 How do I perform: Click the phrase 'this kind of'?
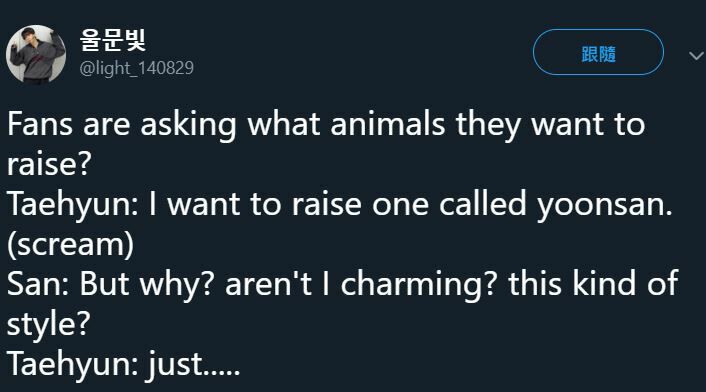point(593,283)
